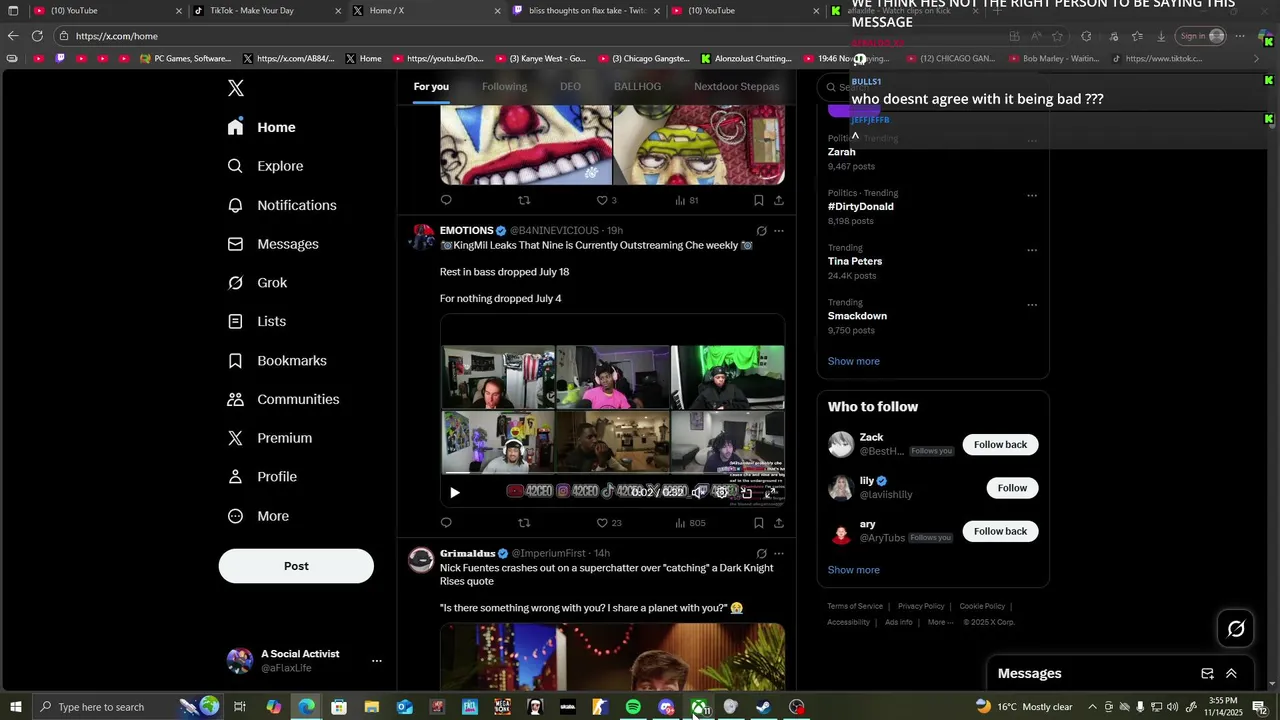Switch to the Nextdoor Steppas tab
The height and width of the screenshot is (720, 1280).
736,87
